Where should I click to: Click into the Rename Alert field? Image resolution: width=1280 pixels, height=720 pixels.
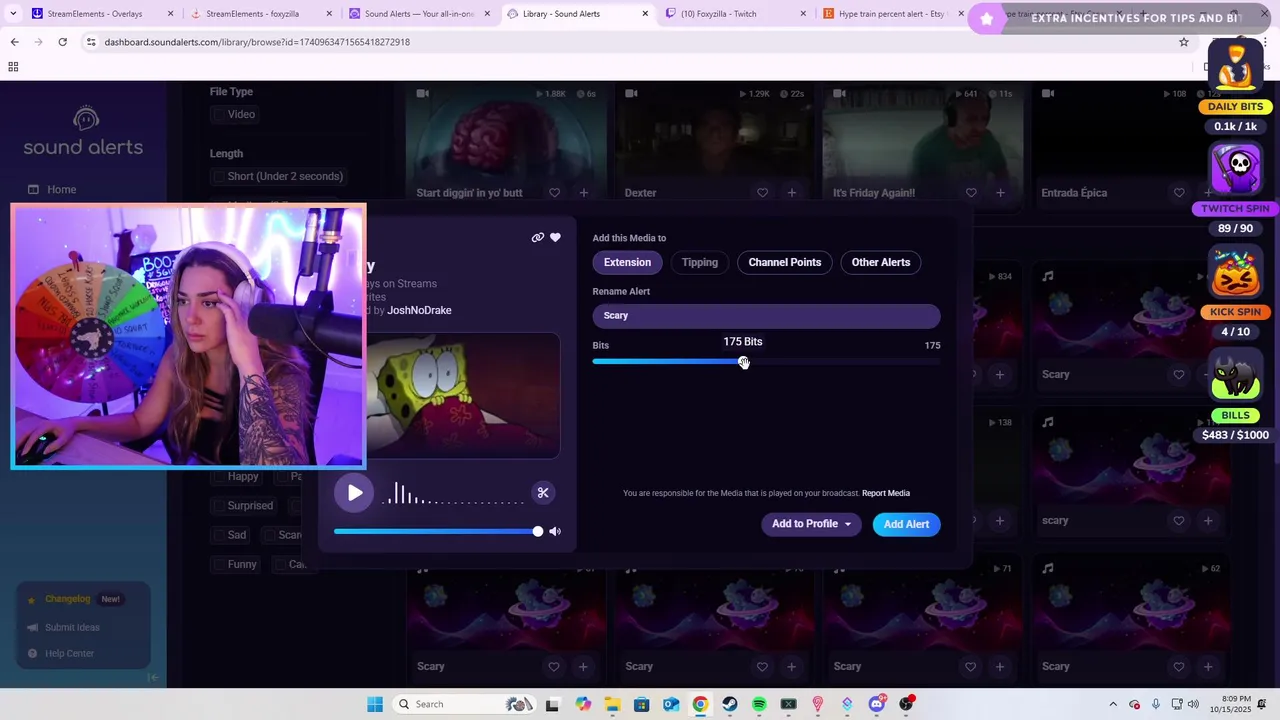(766, 315)
